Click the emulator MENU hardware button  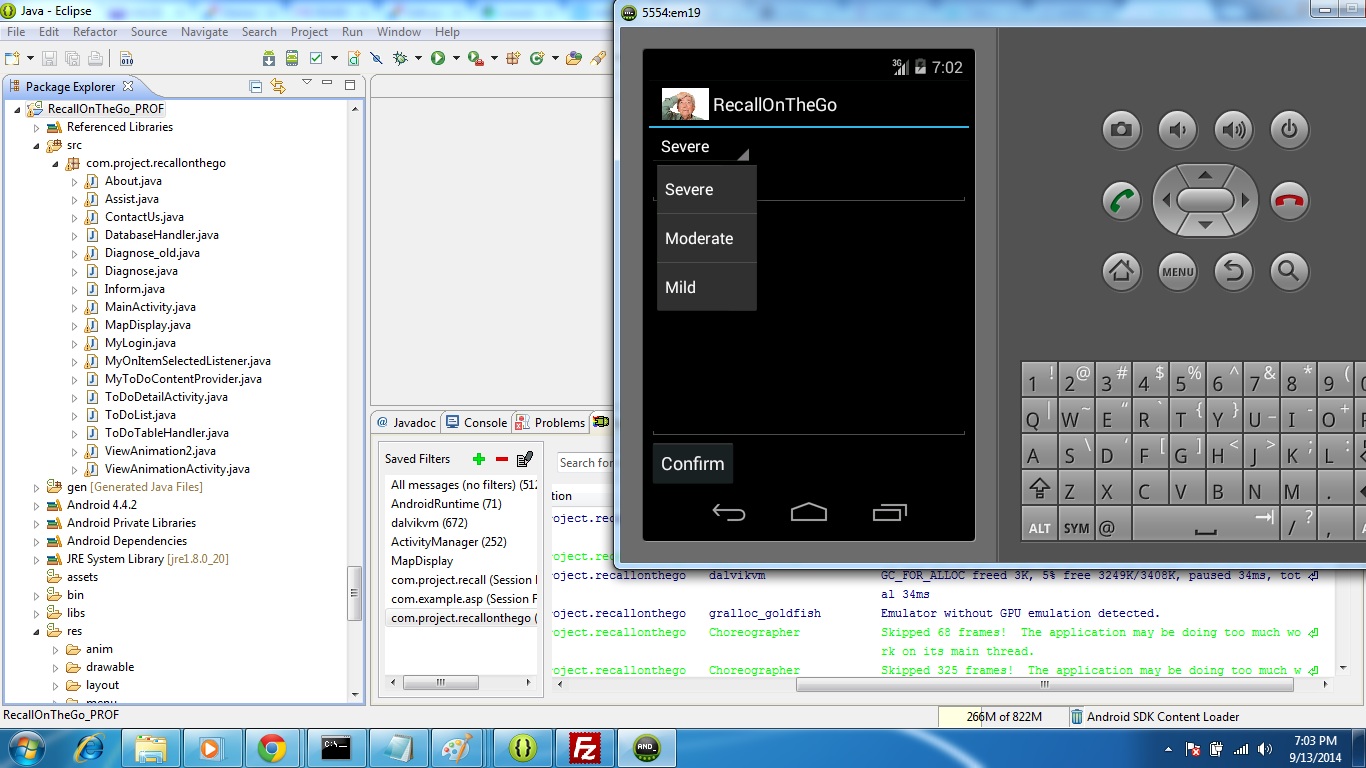(x=1178, y=270)
